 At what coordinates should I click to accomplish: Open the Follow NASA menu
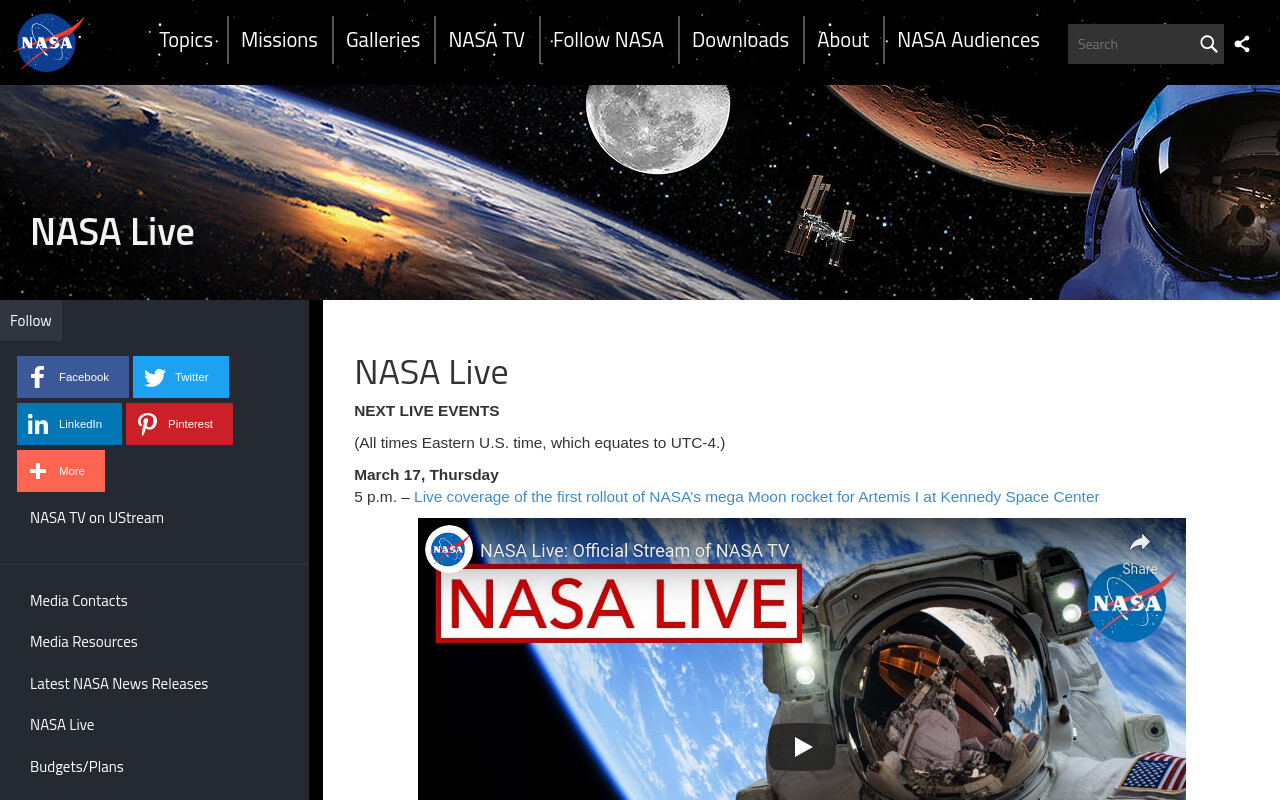[608, 40]
